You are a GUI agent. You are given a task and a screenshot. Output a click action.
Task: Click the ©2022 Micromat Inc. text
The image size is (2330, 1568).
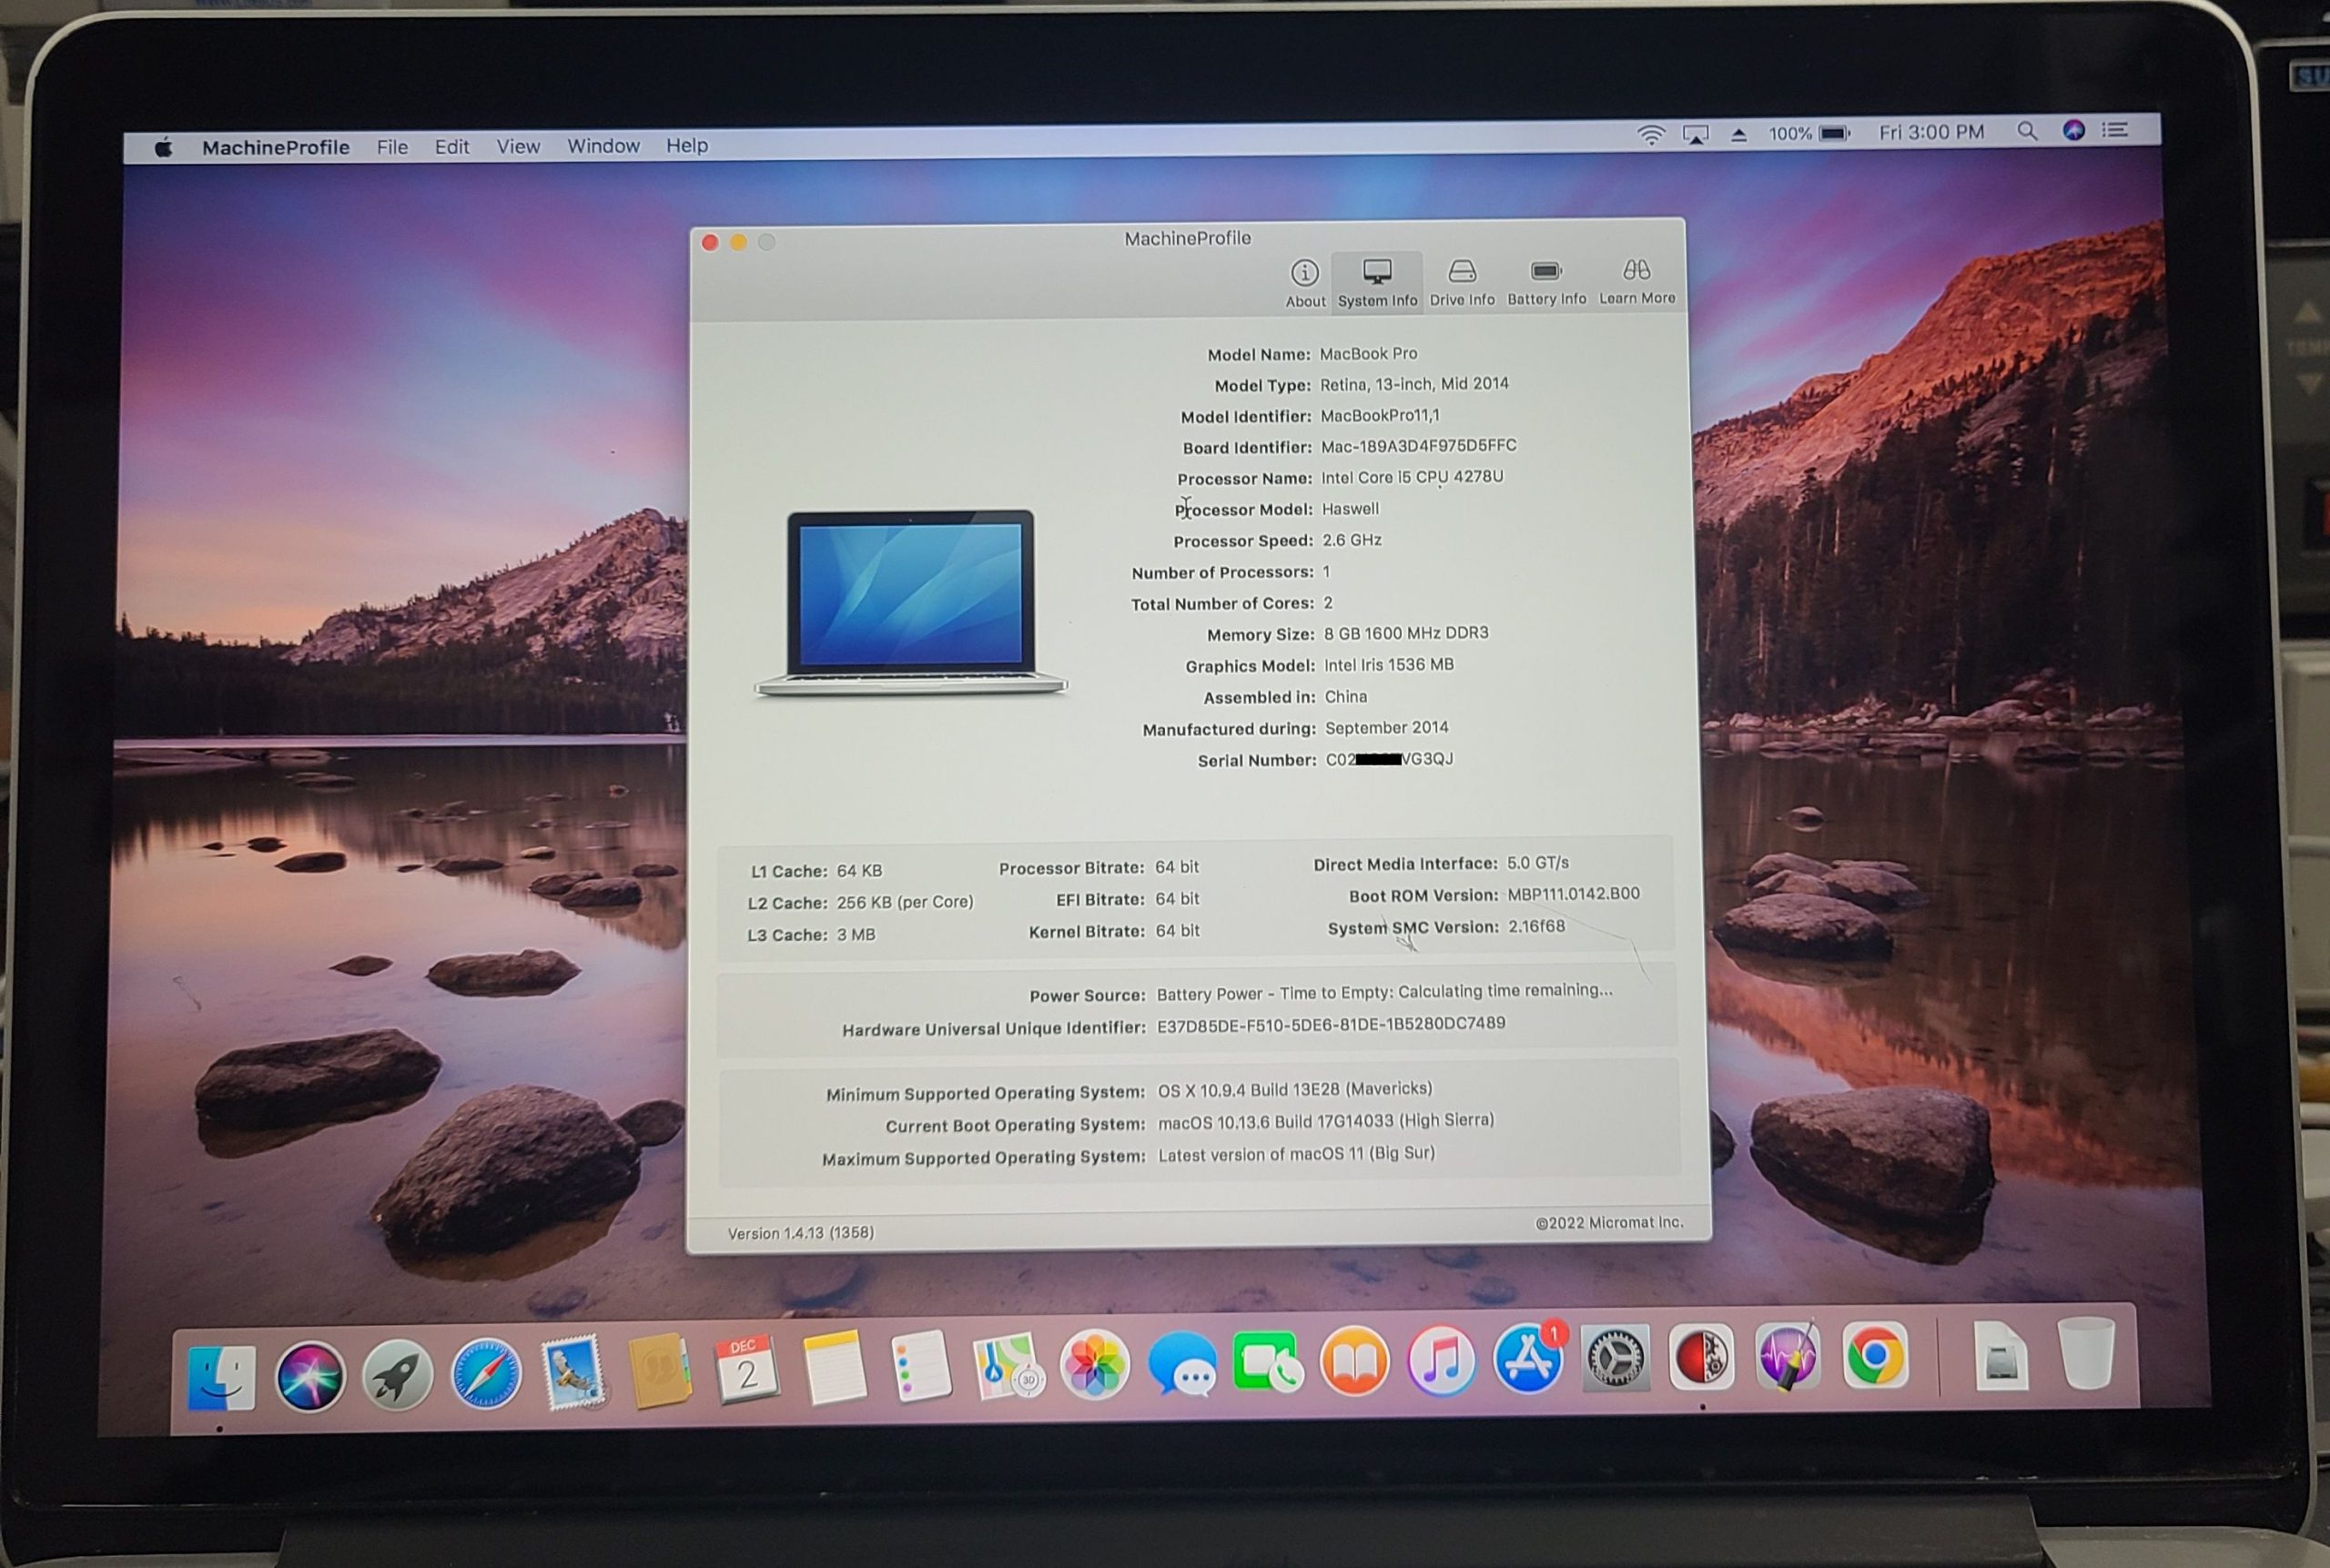1609,1222
